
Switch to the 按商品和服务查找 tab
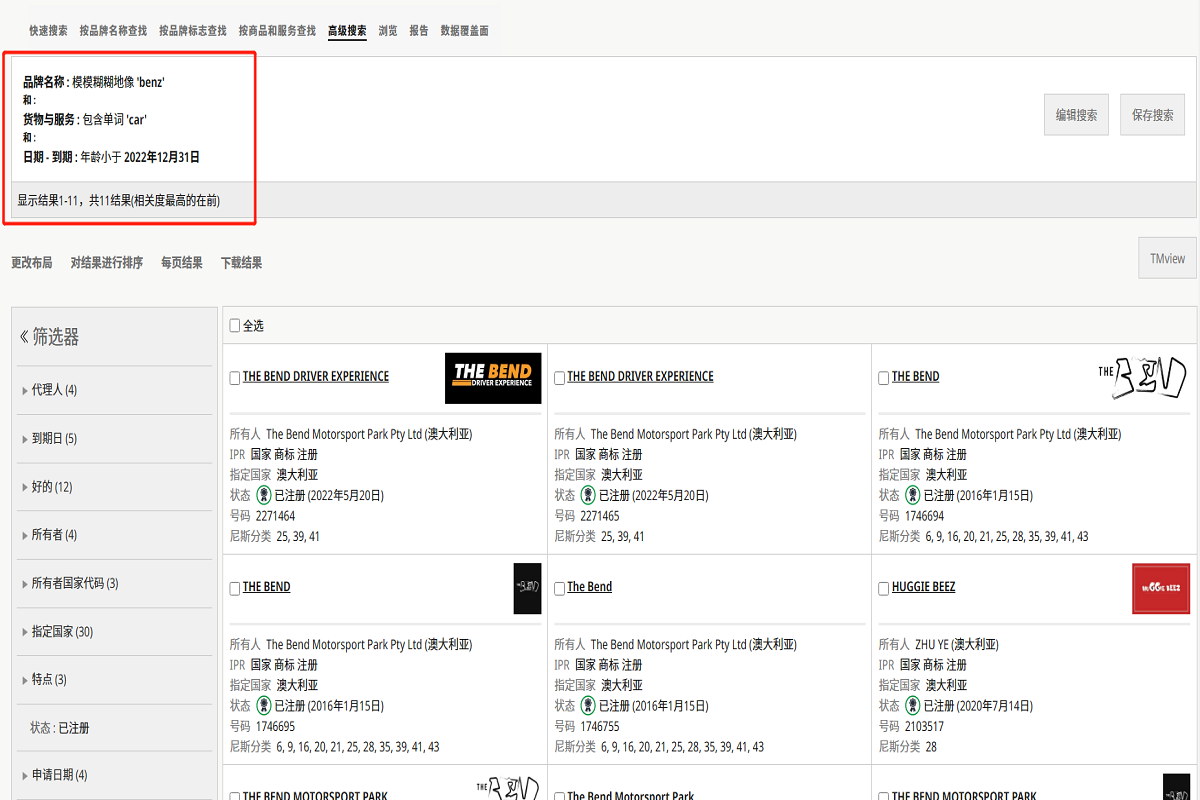tap(277, 31)
